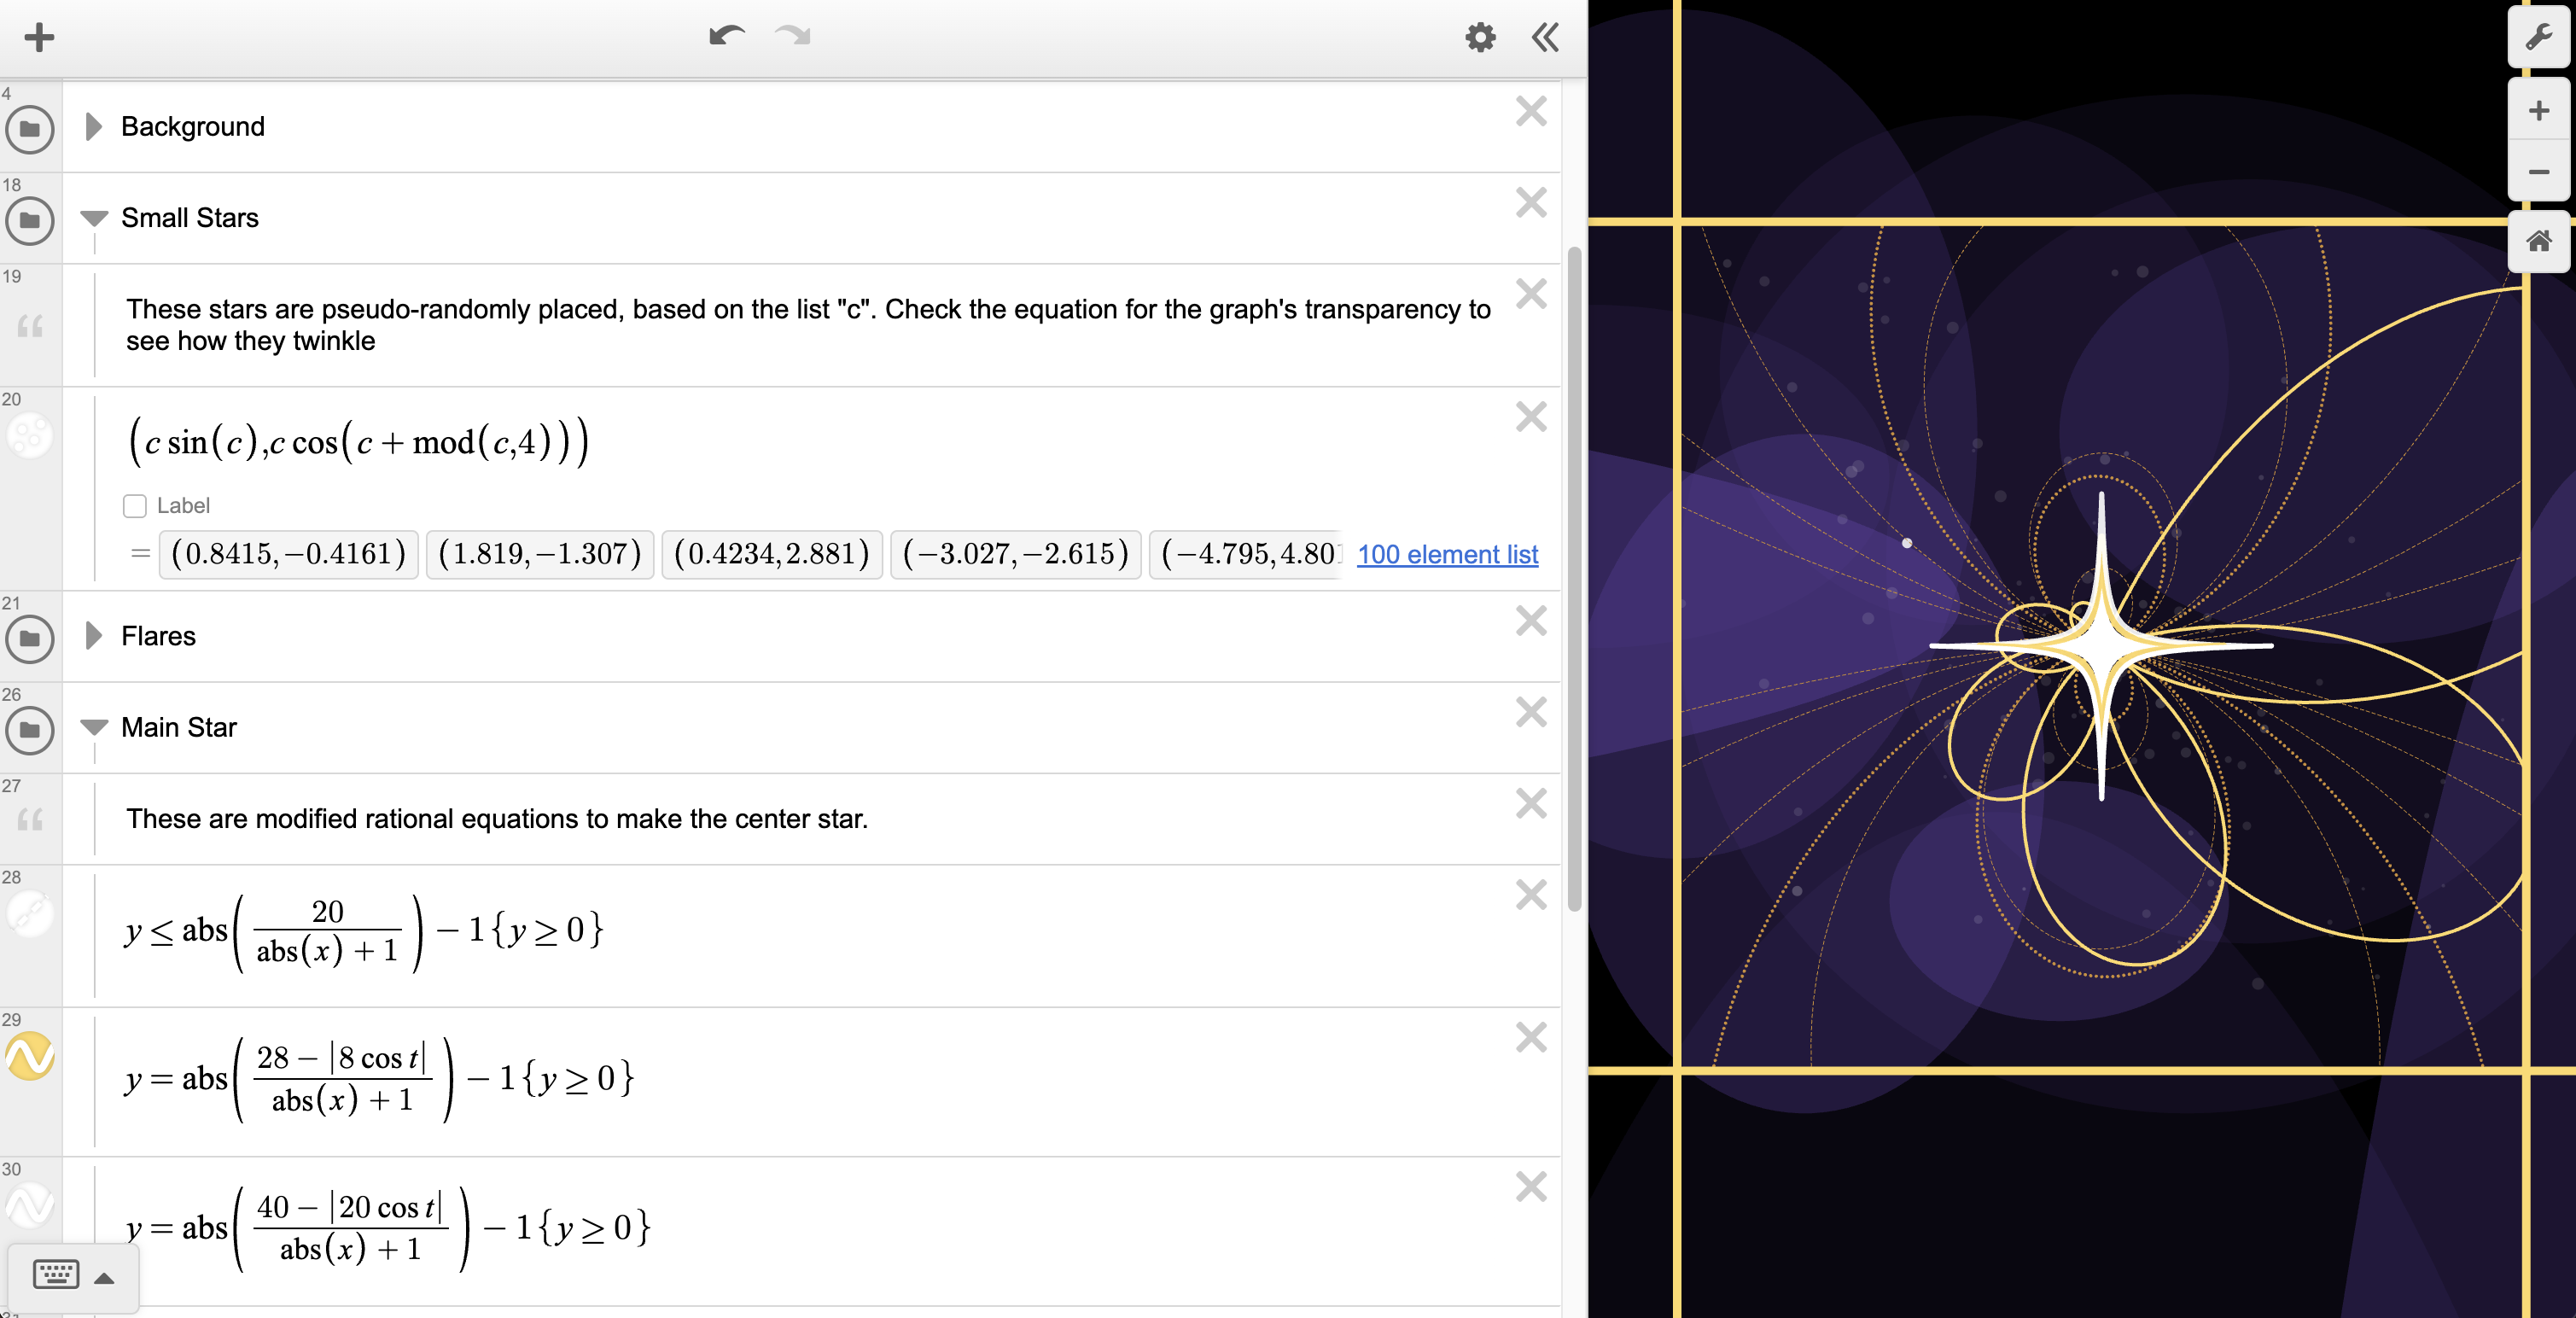Expand the Background folder
This screenshot has height=1318, width=2576.
tap(94, 127)
